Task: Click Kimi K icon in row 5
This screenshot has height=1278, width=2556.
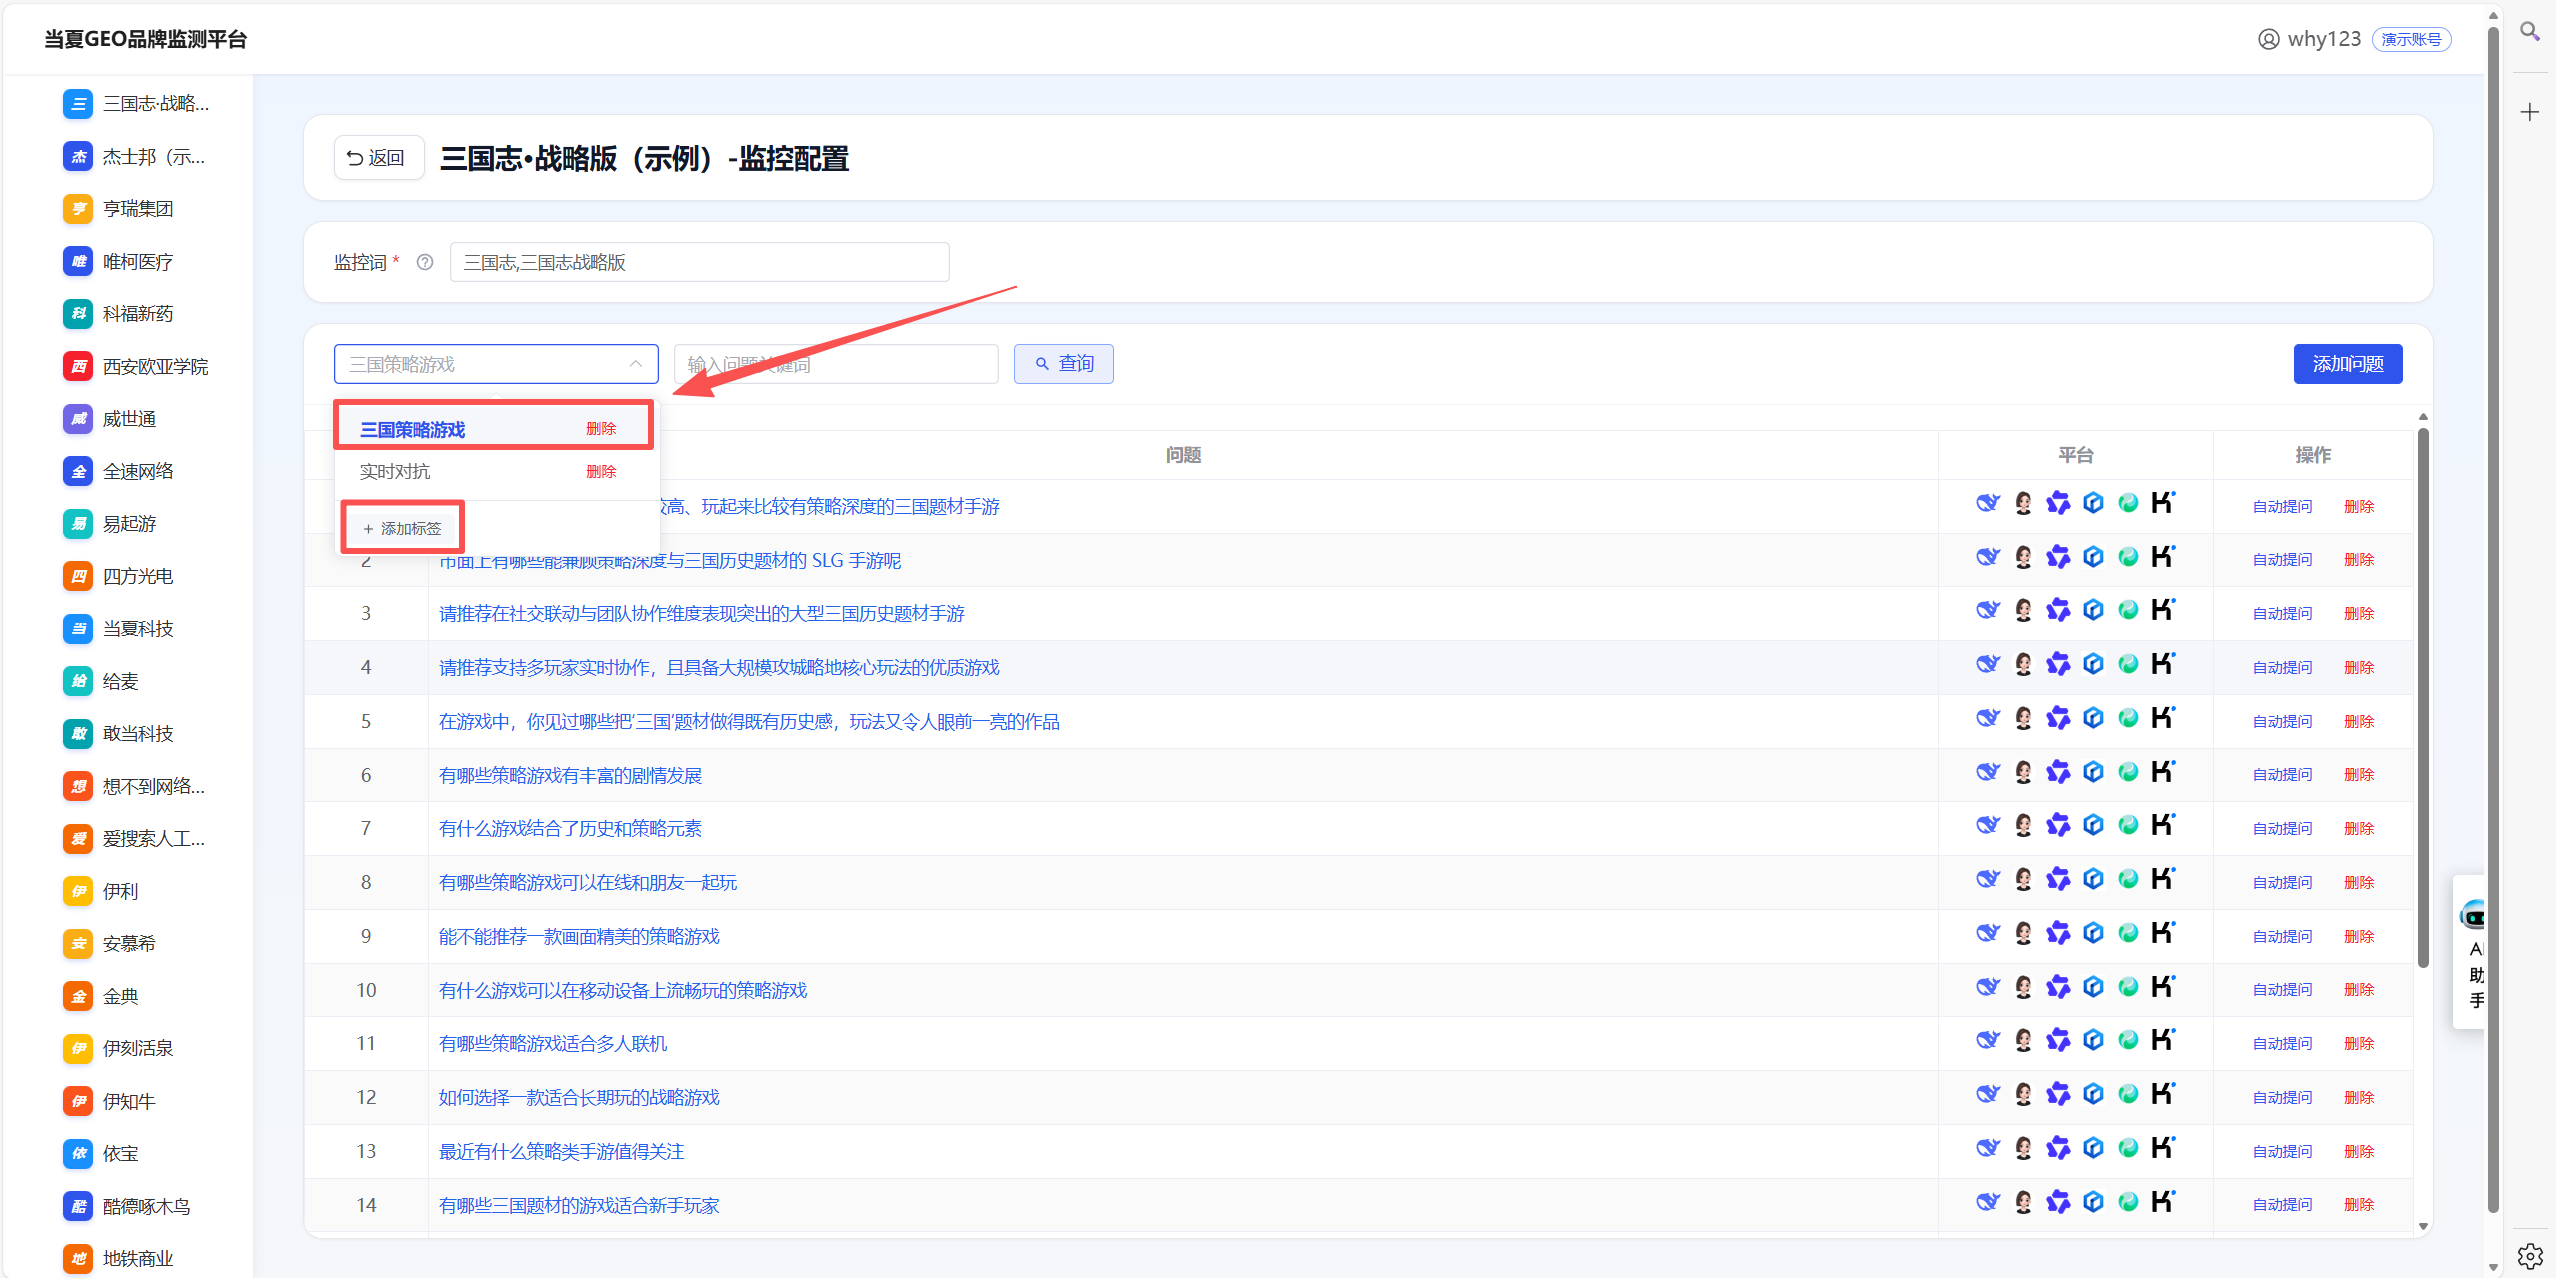Action: coord(2163,718)
